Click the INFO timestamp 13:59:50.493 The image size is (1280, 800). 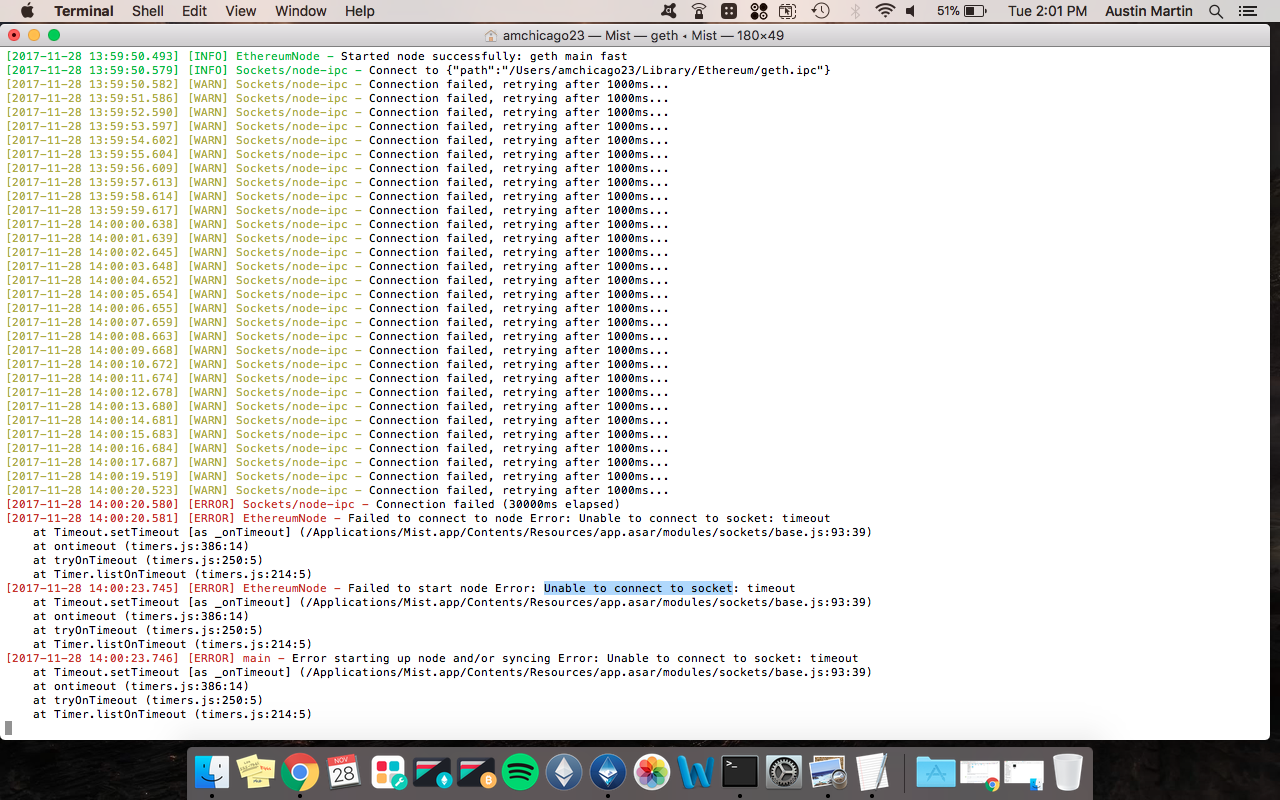tap(93, 56)
